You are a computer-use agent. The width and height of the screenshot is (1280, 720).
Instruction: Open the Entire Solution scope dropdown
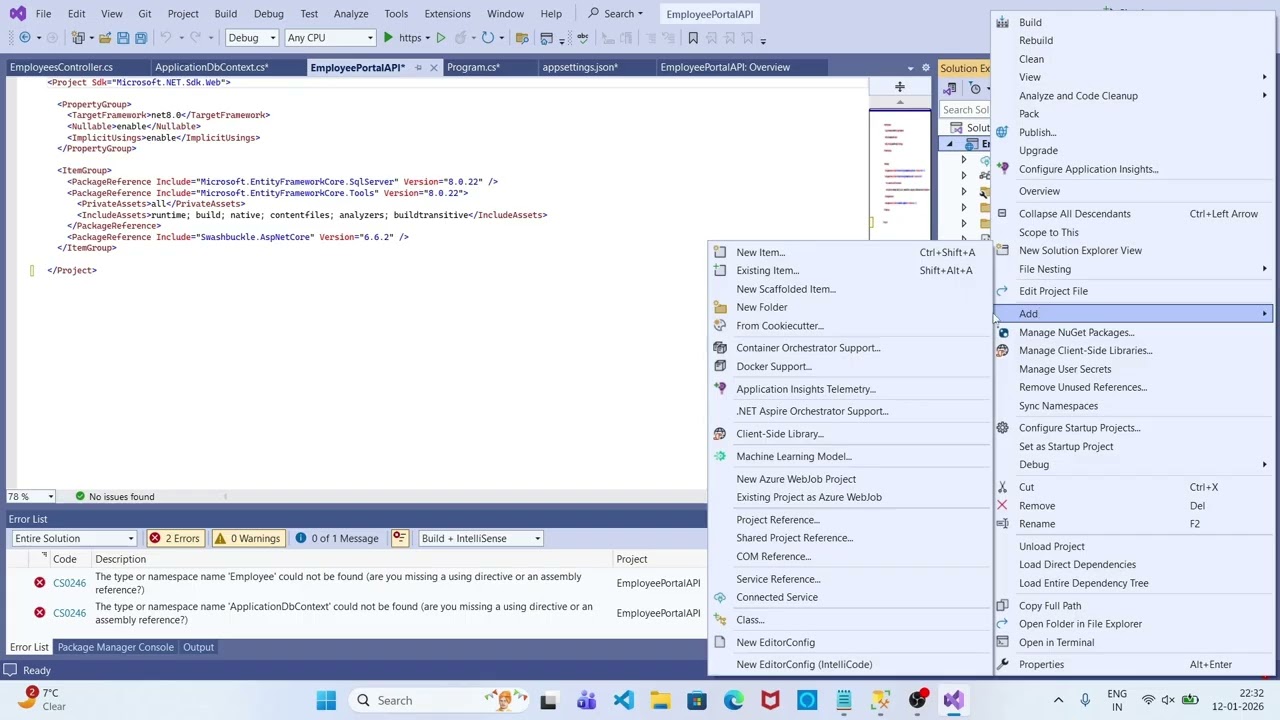click(x=74, y=538)
